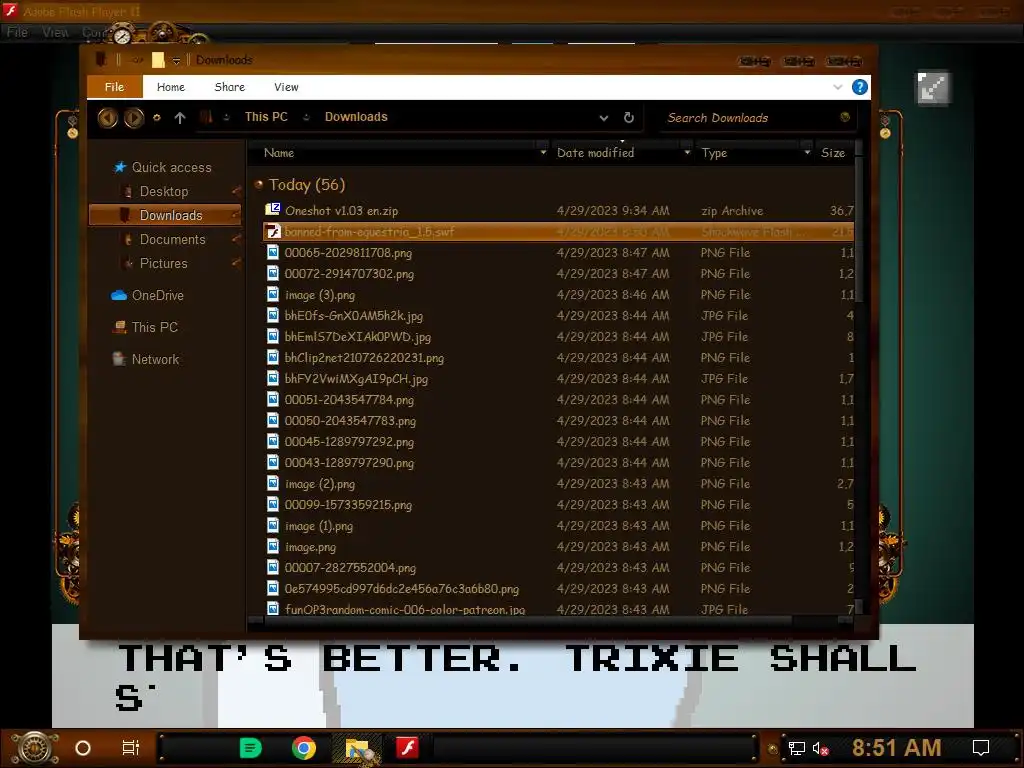Select Desktop in the navigation pane
The image size is (1024, 768).
click(164, 191)
